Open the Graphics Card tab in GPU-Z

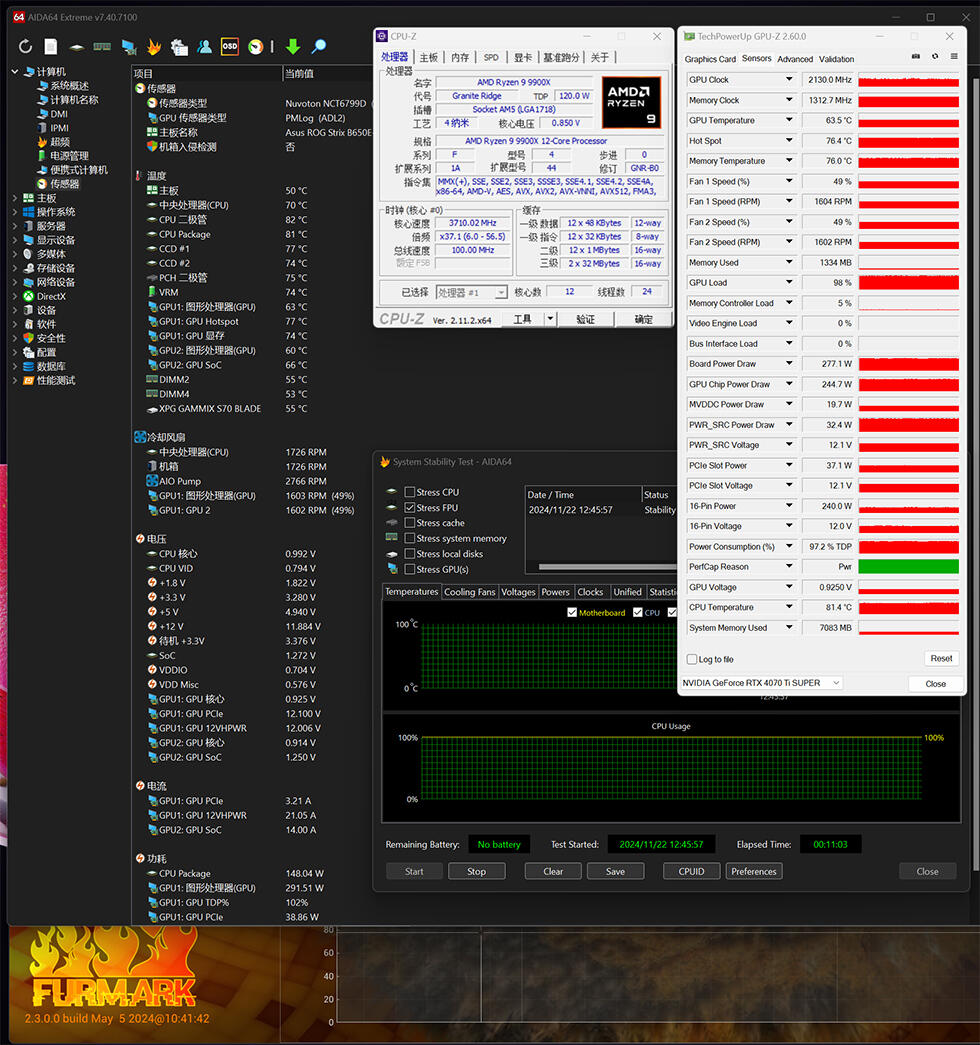click(x=710, y=59)
